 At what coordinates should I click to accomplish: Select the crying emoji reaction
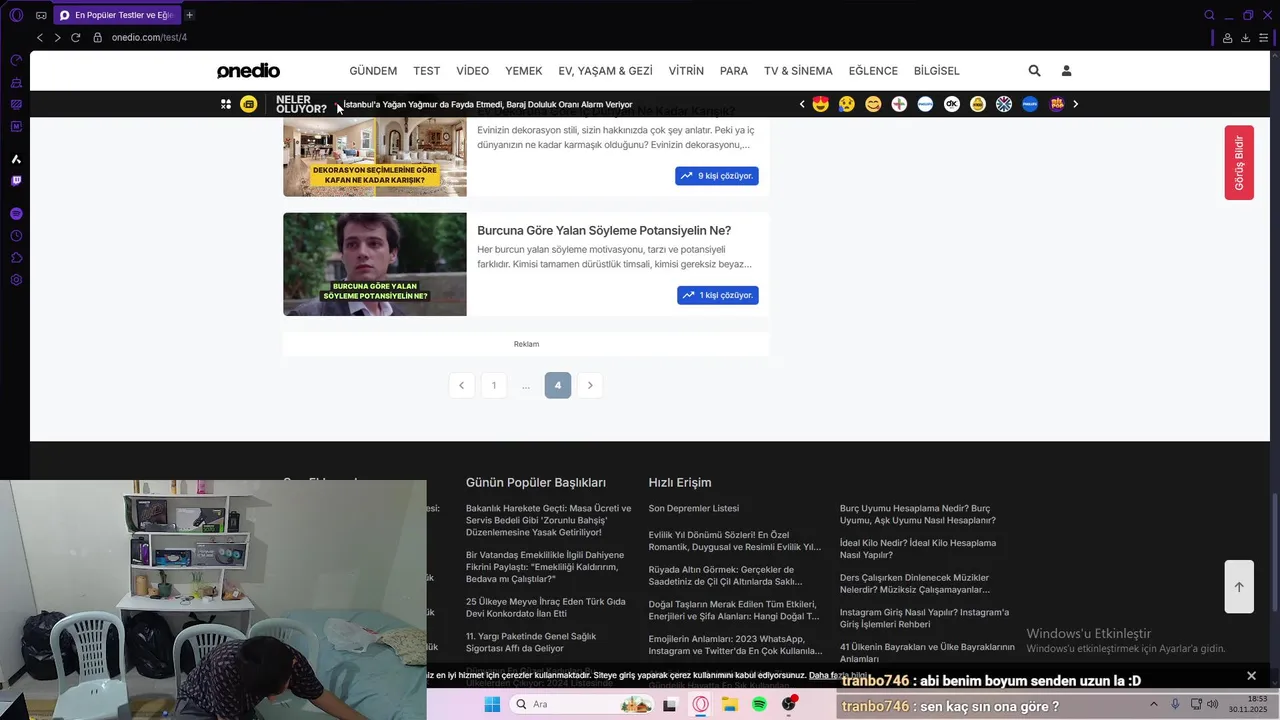point(847,104)
